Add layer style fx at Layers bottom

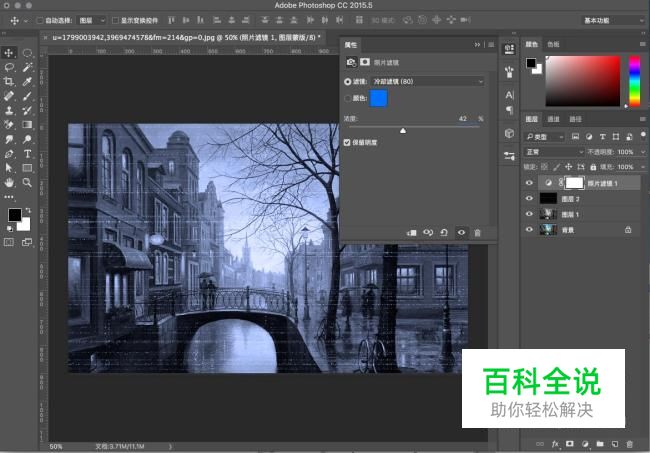click(x=555, y=444)
